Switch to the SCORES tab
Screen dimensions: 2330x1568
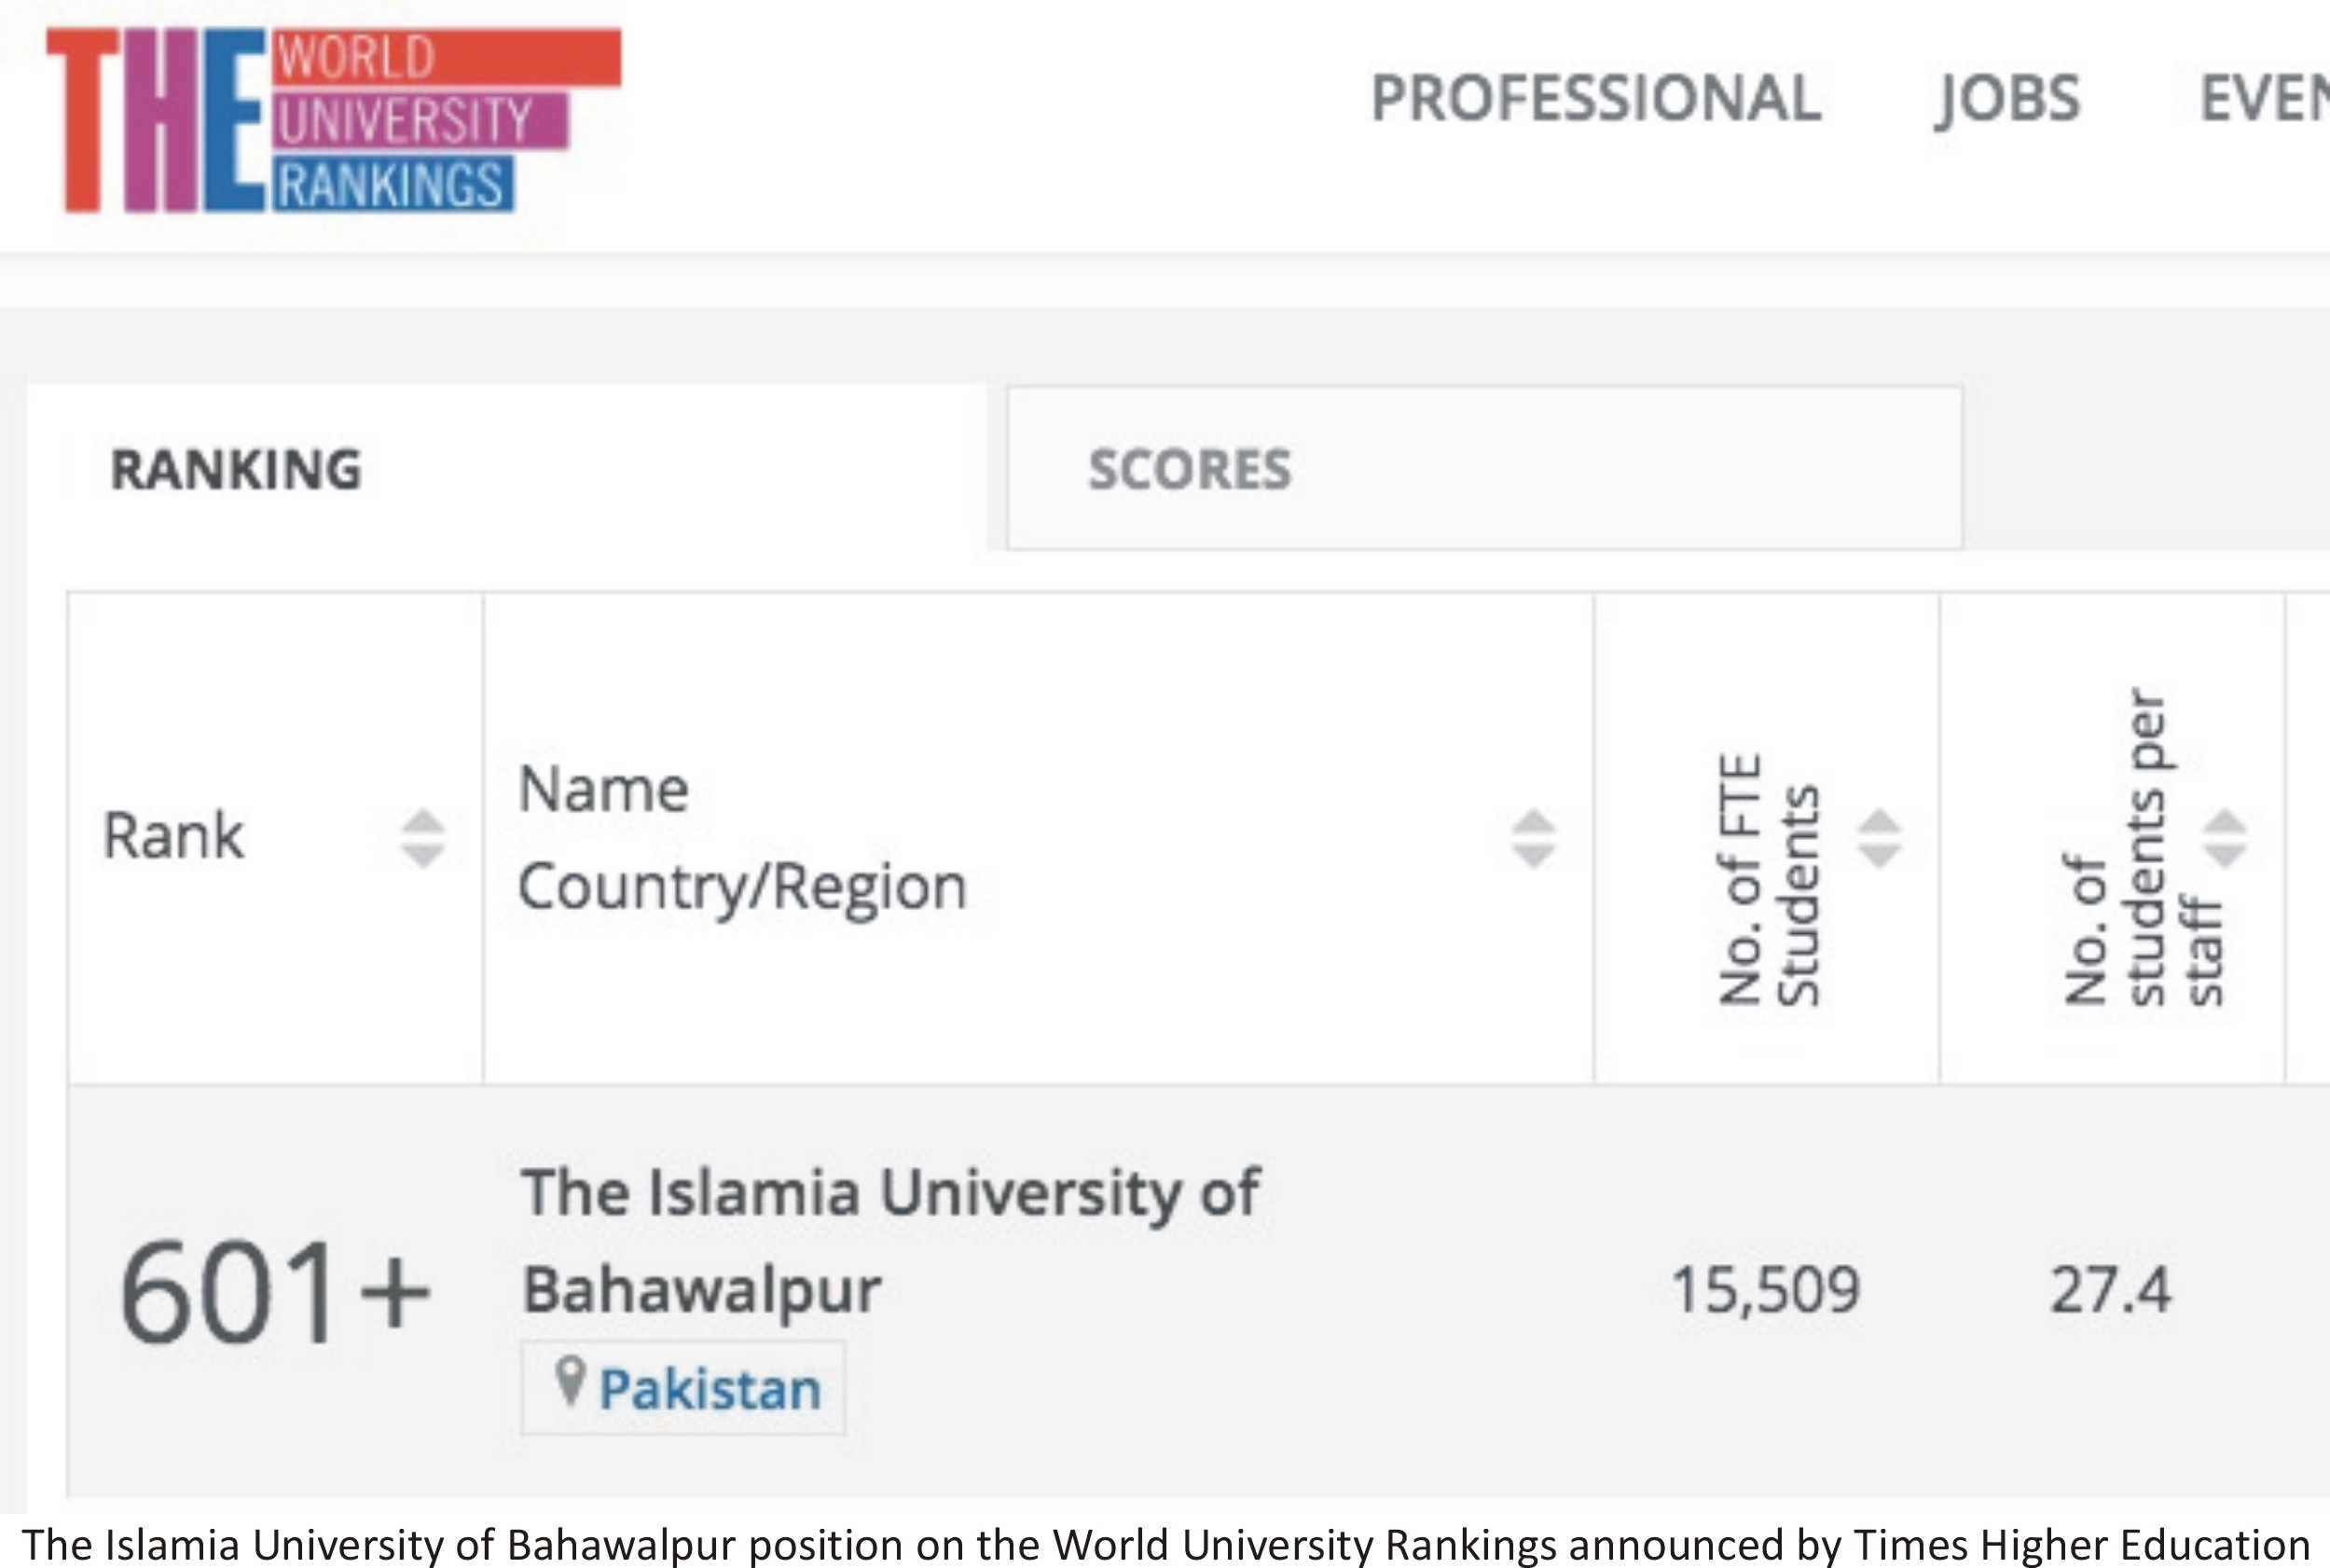(x=1190, y=470)
